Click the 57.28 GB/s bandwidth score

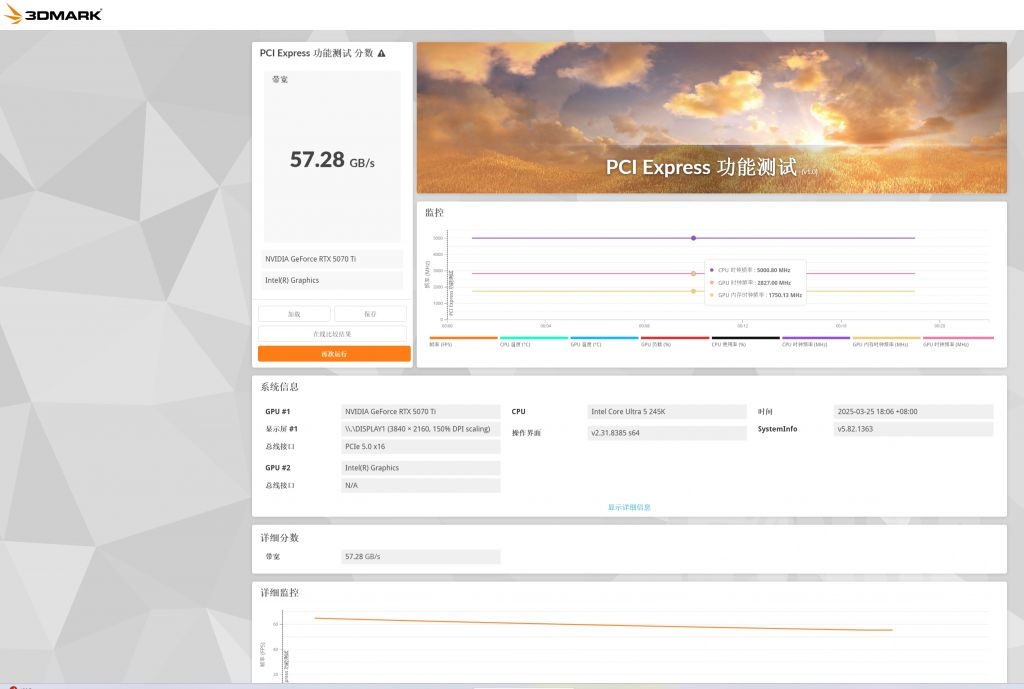pos(331,158)
